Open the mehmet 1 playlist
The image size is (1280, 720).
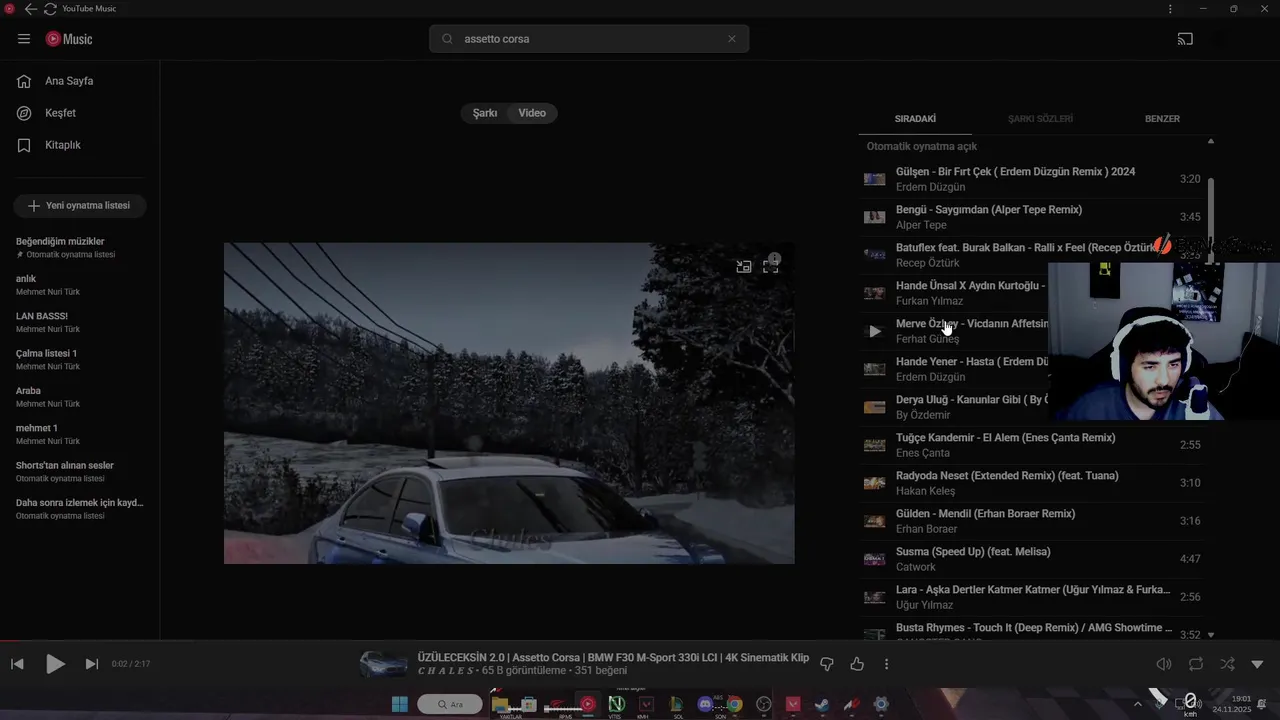[80, 434]
